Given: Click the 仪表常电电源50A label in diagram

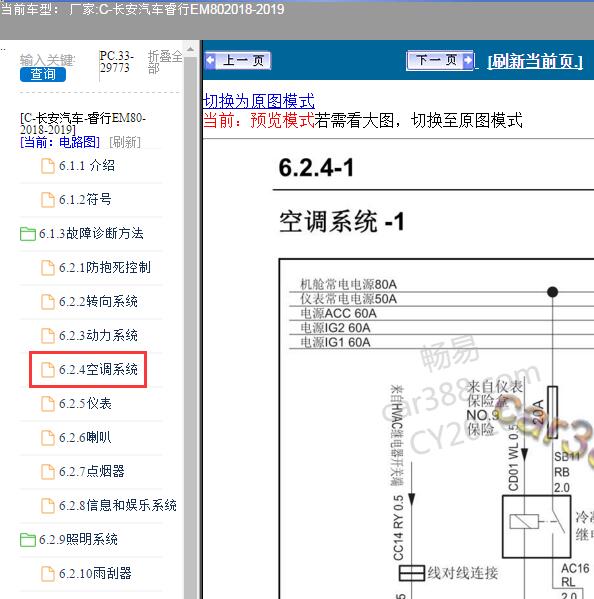Looking at the screenshot, I should 348,299.
